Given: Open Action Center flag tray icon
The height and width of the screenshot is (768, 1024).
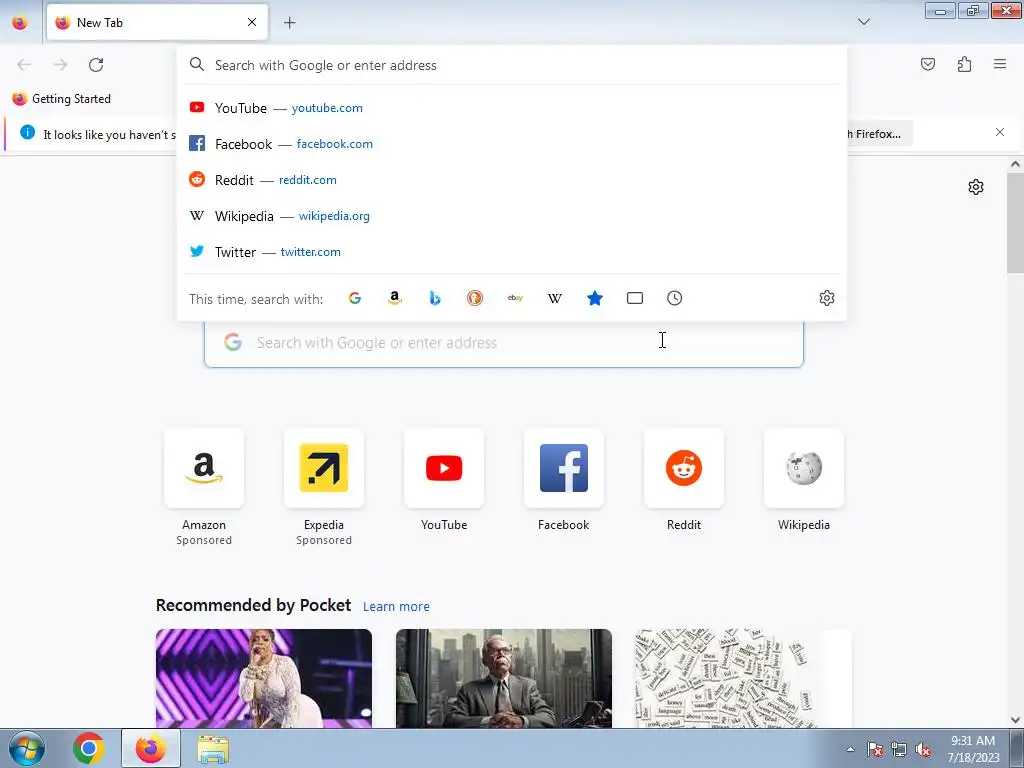Looking at the screenshot, I should tap(875, 750).
